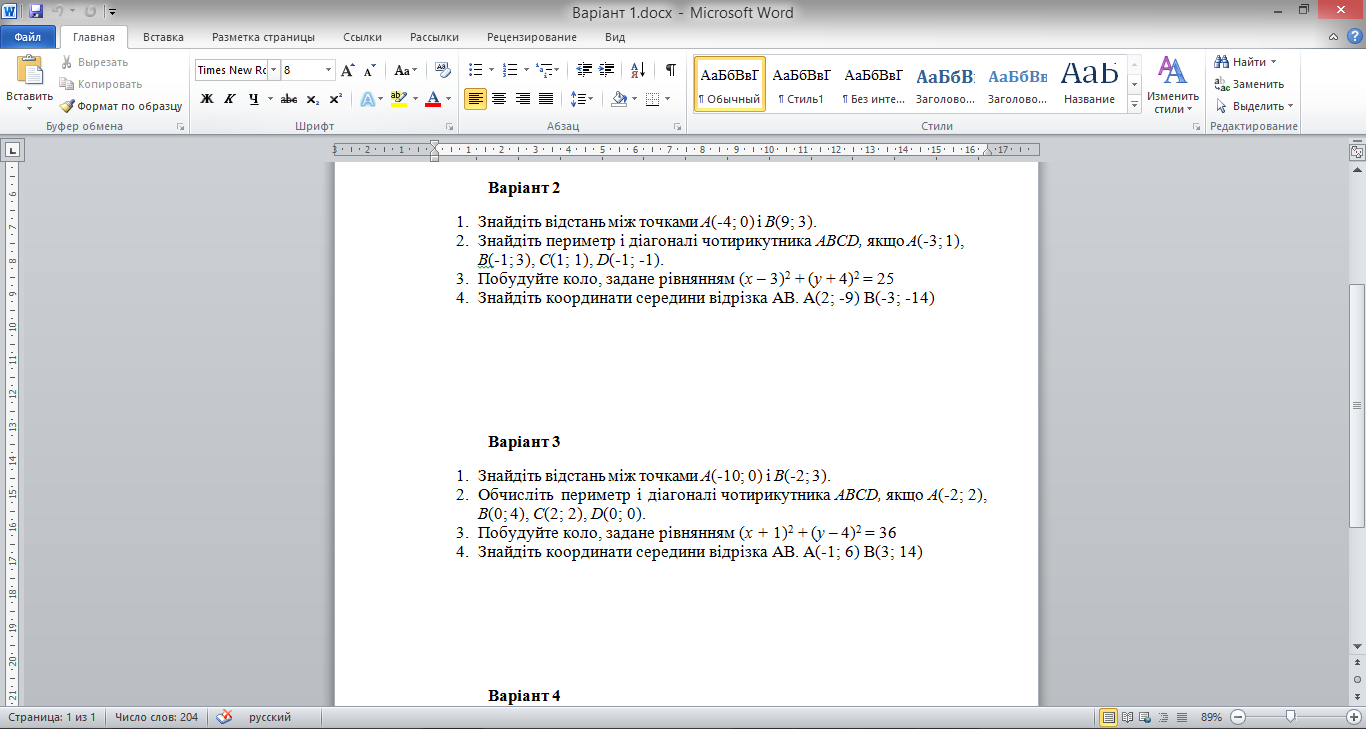Click Replace (Заменить) in editing group

(x=1249, y=84)
